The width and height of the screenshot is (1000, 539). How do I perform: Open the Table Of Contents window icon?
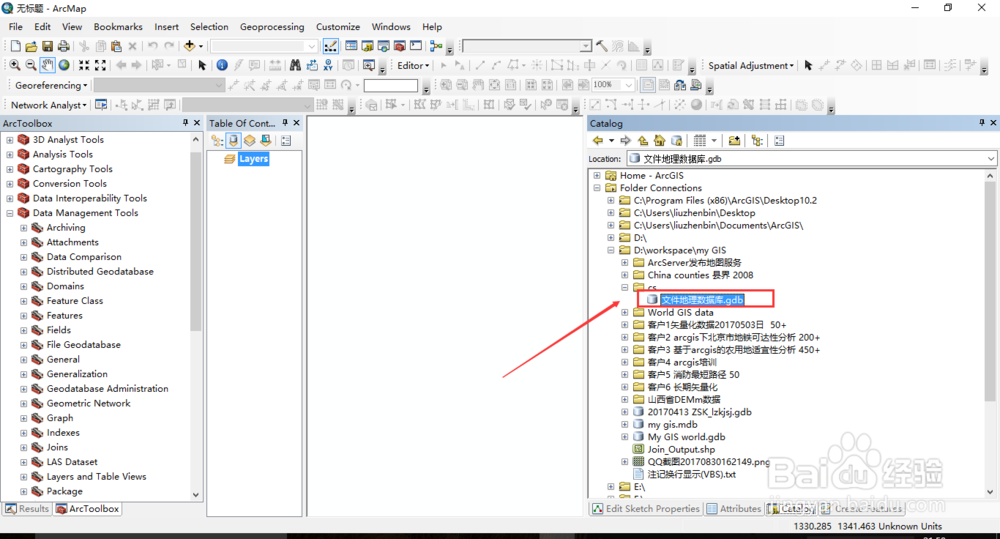pyautogui.click(x=351, y=46)
